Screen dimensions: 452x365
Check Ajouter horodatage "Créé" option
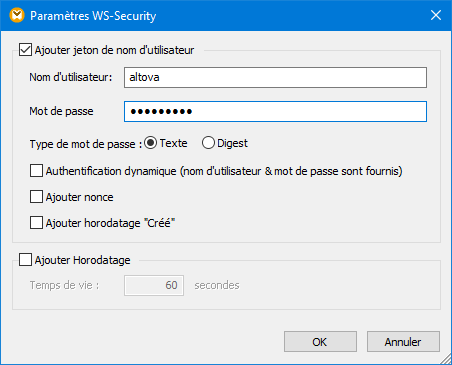click(36, 223)
